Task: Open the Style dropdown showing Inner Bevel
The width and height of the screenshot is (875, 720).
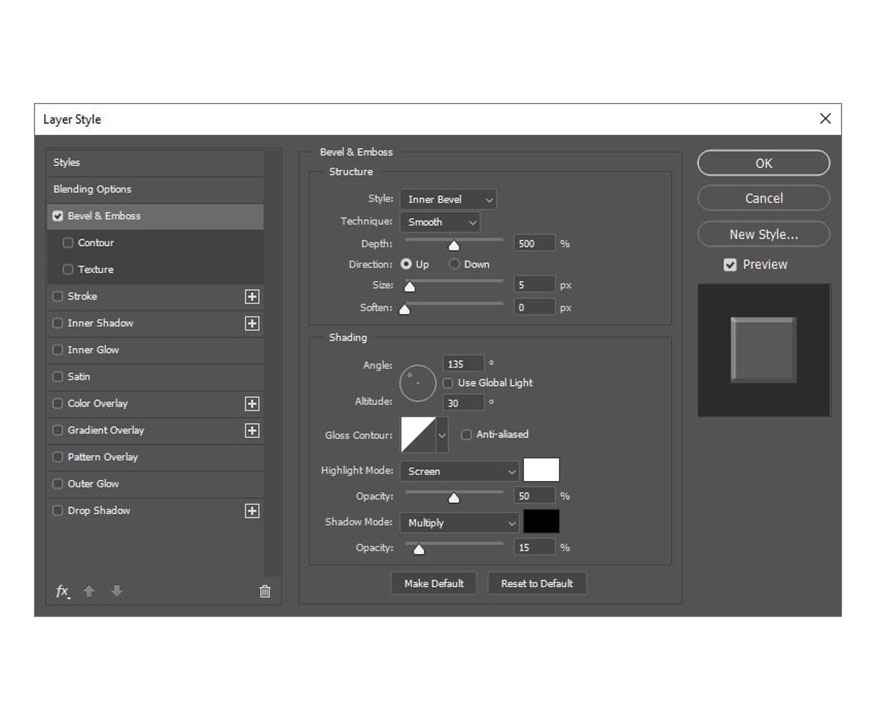Action: pyautogui.click(x=448, y=199)
